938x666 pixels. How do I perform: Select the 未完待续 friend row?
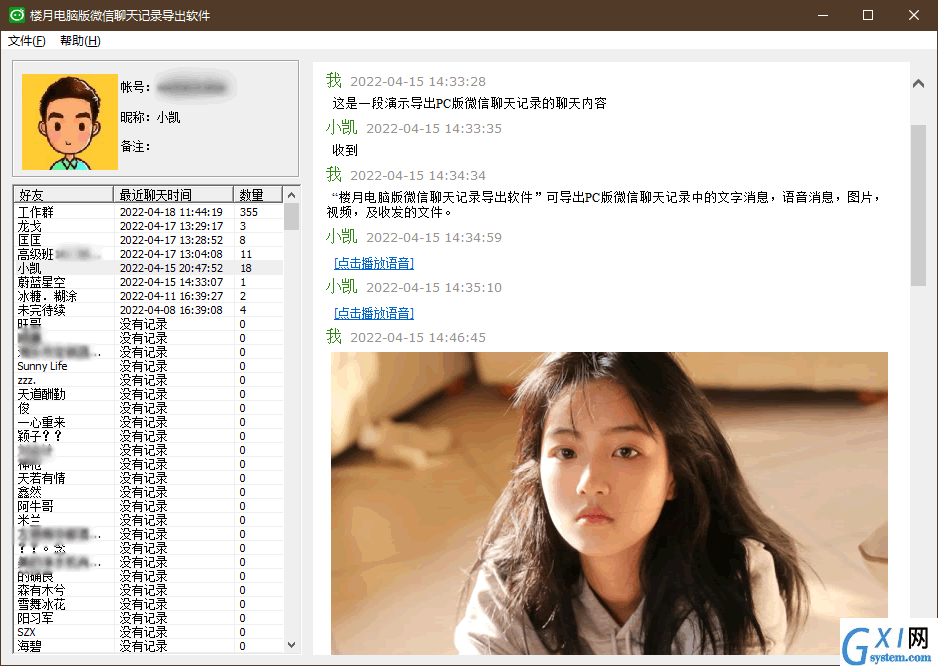pyautogui.click(x=148, y=310)
